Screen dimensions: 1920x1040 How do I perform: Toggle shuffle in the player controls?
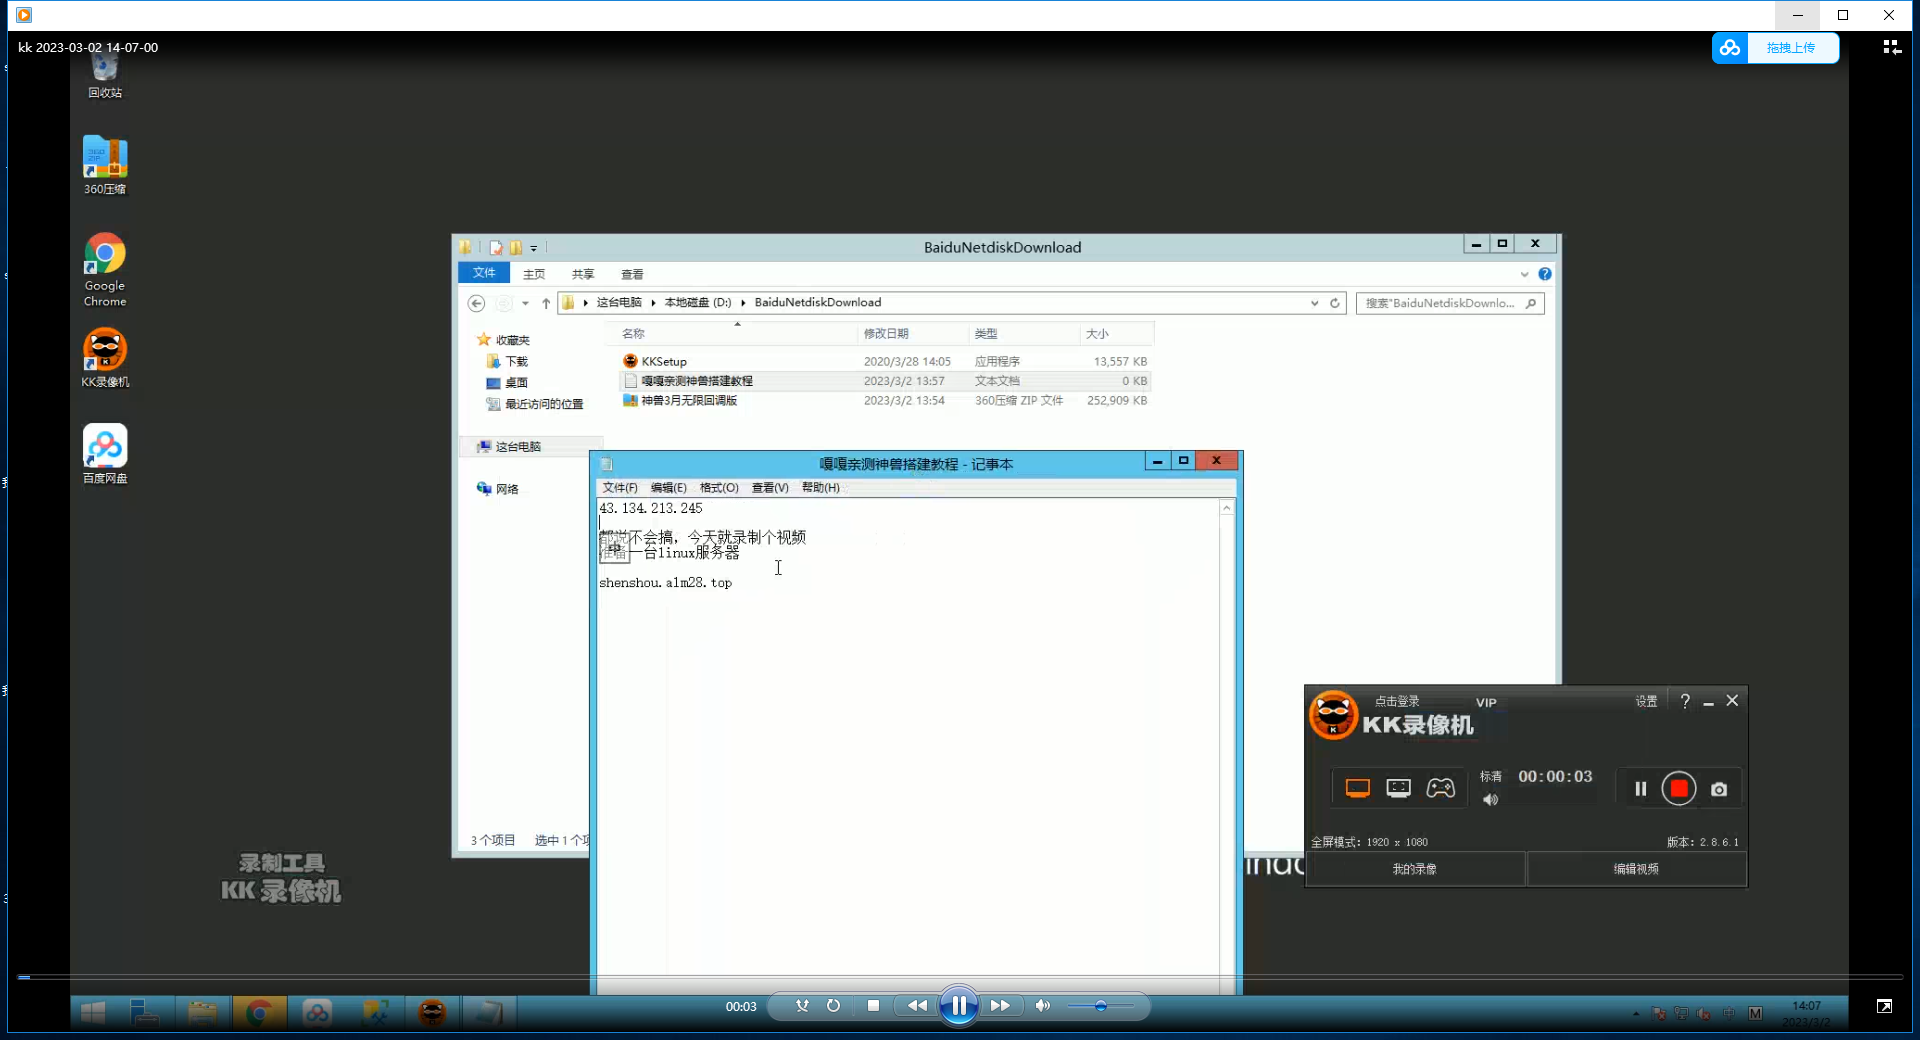pyautogui.click(x=802, y=1006)
